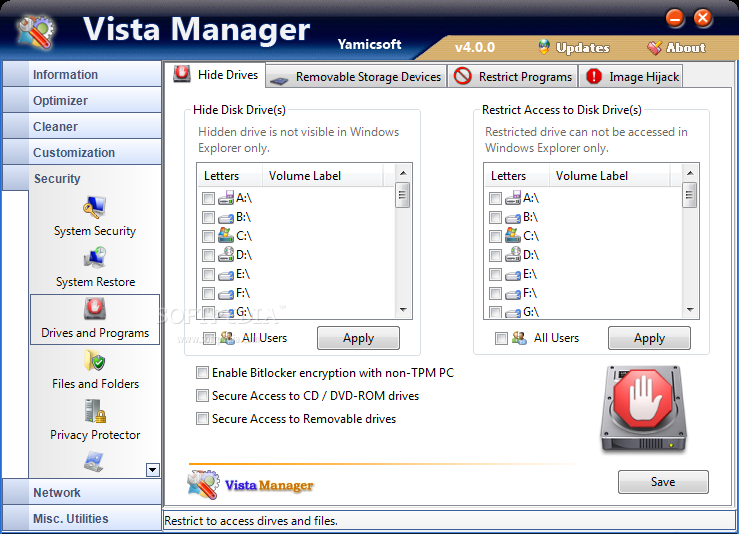Screen dimensions: 739x534
Task: Click Apply under Hide Disk Drives
Action: (x=358, y=338)
